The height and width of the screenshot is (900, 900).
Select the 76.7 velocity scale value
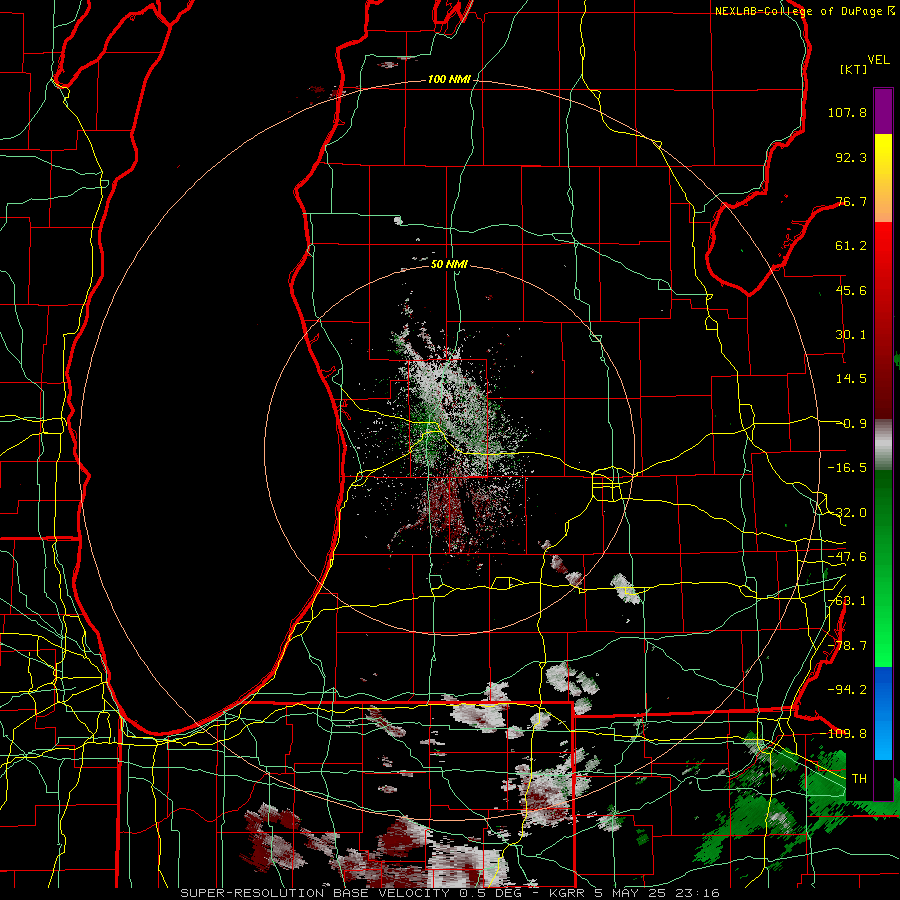point(851,201)
